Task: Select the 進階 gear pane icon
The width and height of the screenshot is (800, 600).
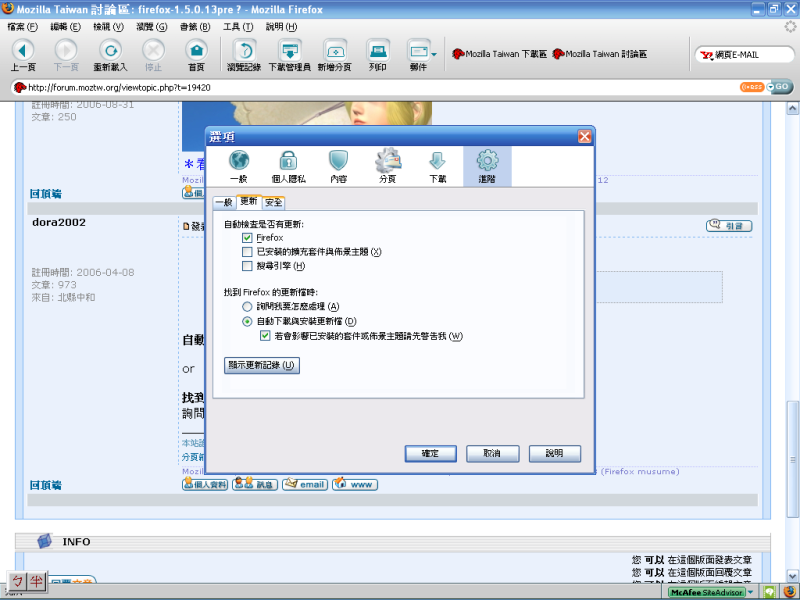Action: click(487, 166)
